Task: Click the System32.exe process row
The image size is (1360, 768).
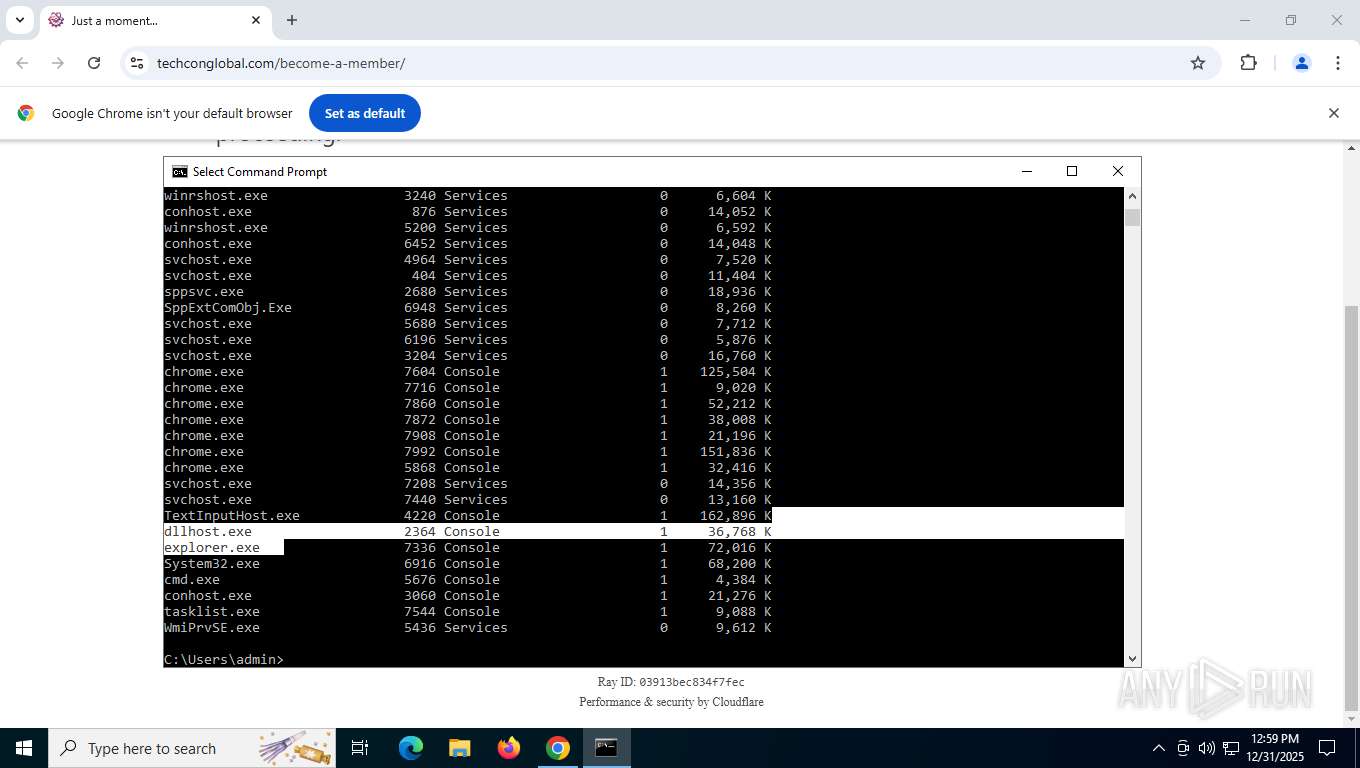Action: point(468,564)
